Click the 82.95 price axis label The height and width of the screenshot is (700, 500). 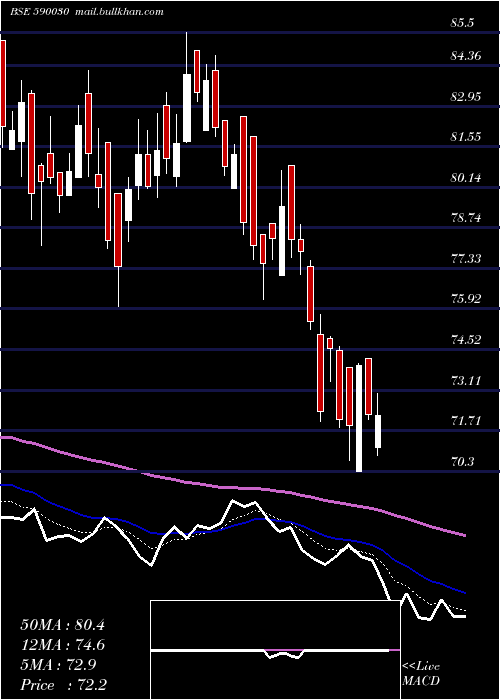coord(466,97)
